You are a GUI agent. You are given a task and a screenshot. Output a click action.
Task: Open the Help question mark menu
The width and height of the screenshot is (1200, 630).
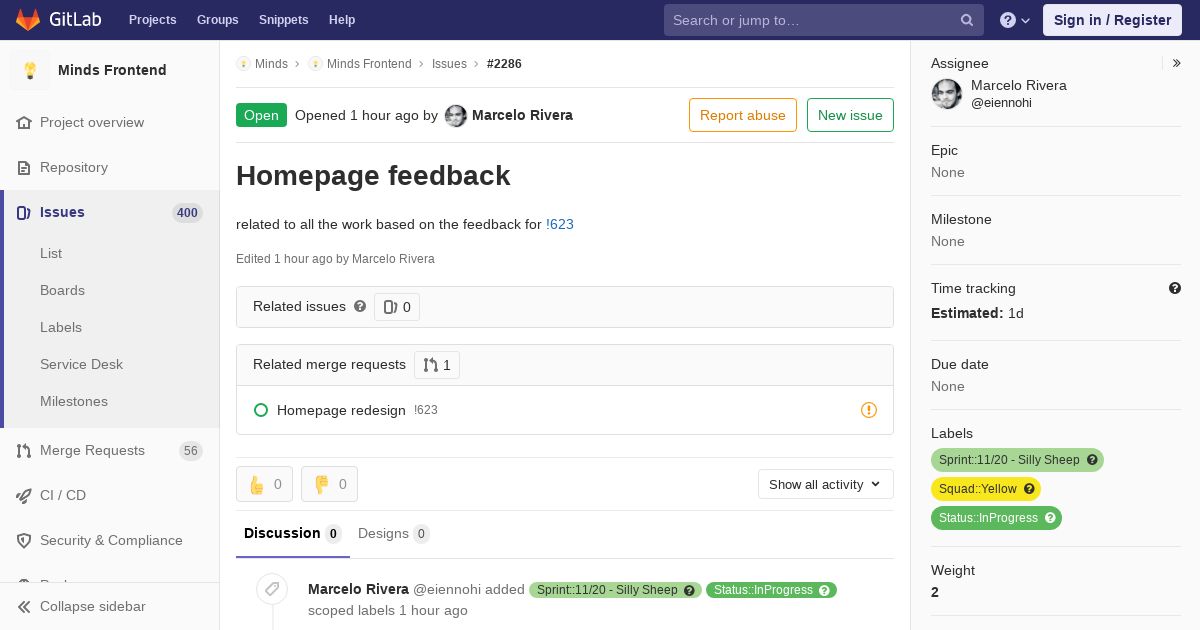point(1015,20)
